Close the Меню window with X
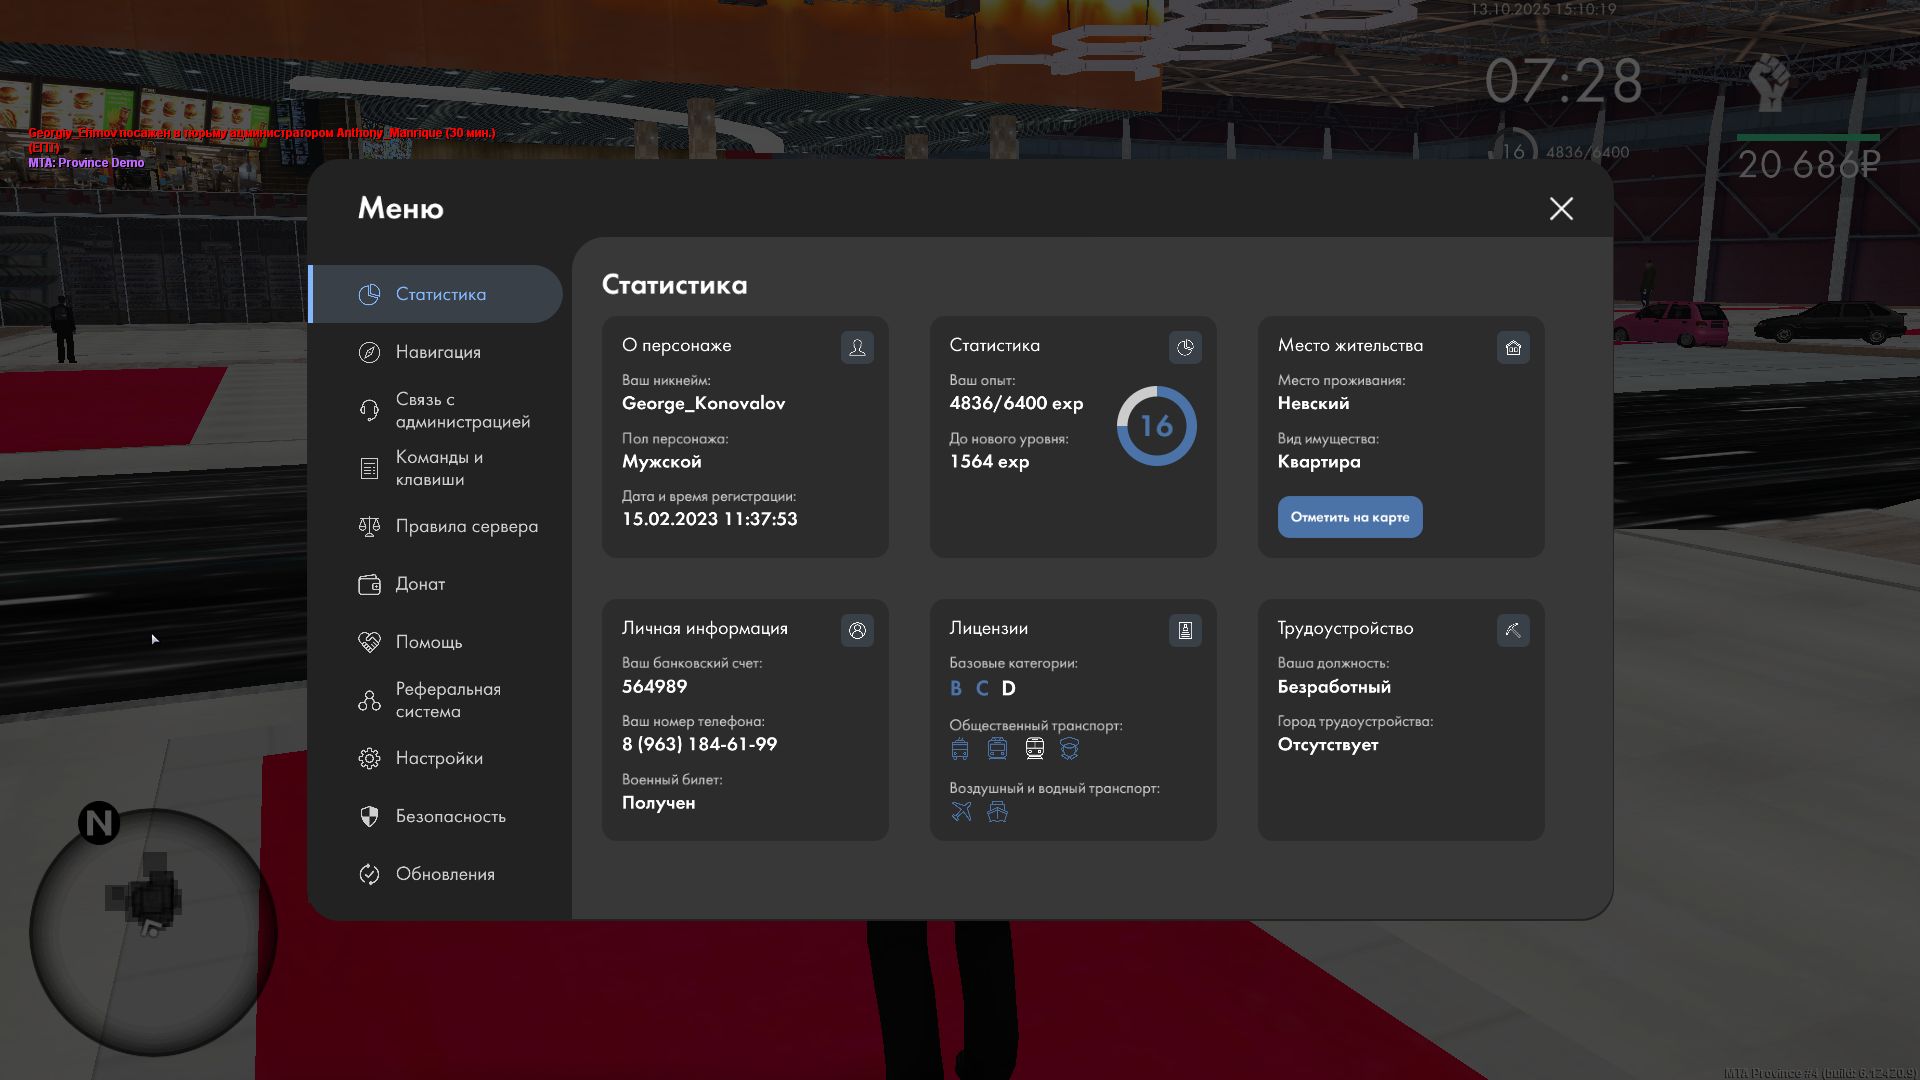This screenshot has height=1080, width=1920. pyautogui.click(x=1561, y=208)
